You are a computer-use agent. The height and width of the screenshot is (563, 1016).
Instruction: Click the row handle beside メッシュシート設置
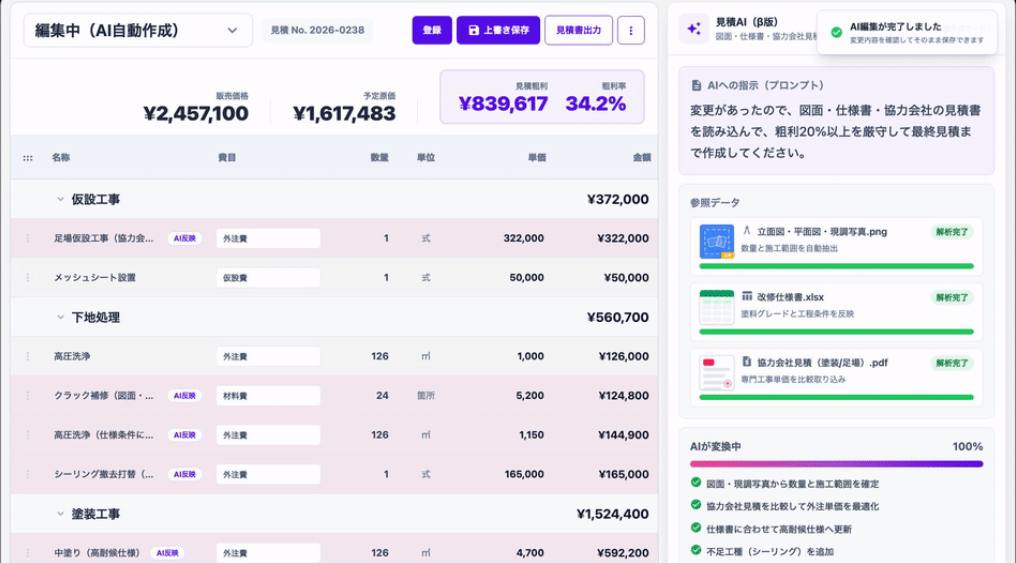[27, 277]
